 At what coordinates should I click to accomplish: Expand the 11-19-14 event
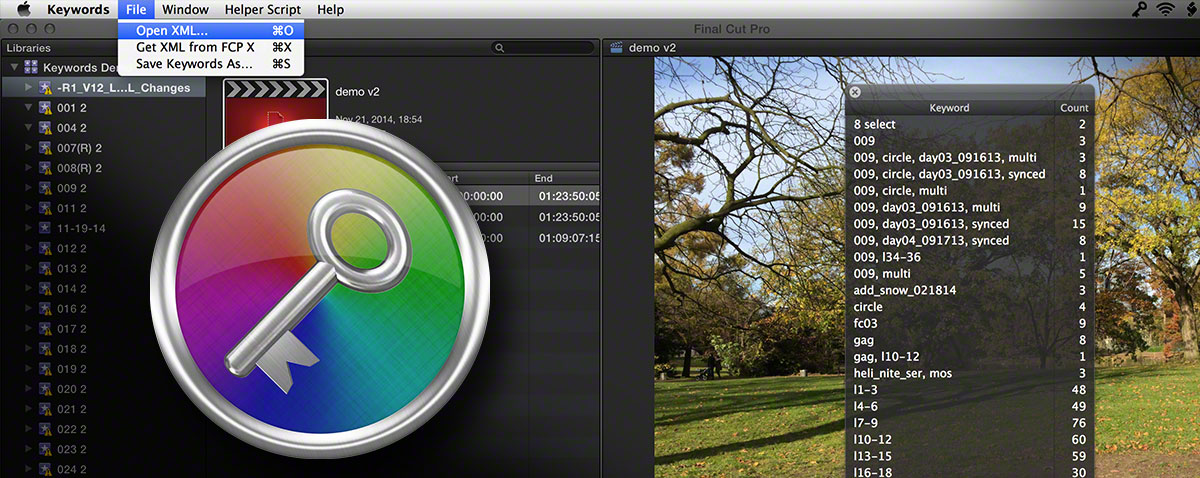[x=28, y=227]
